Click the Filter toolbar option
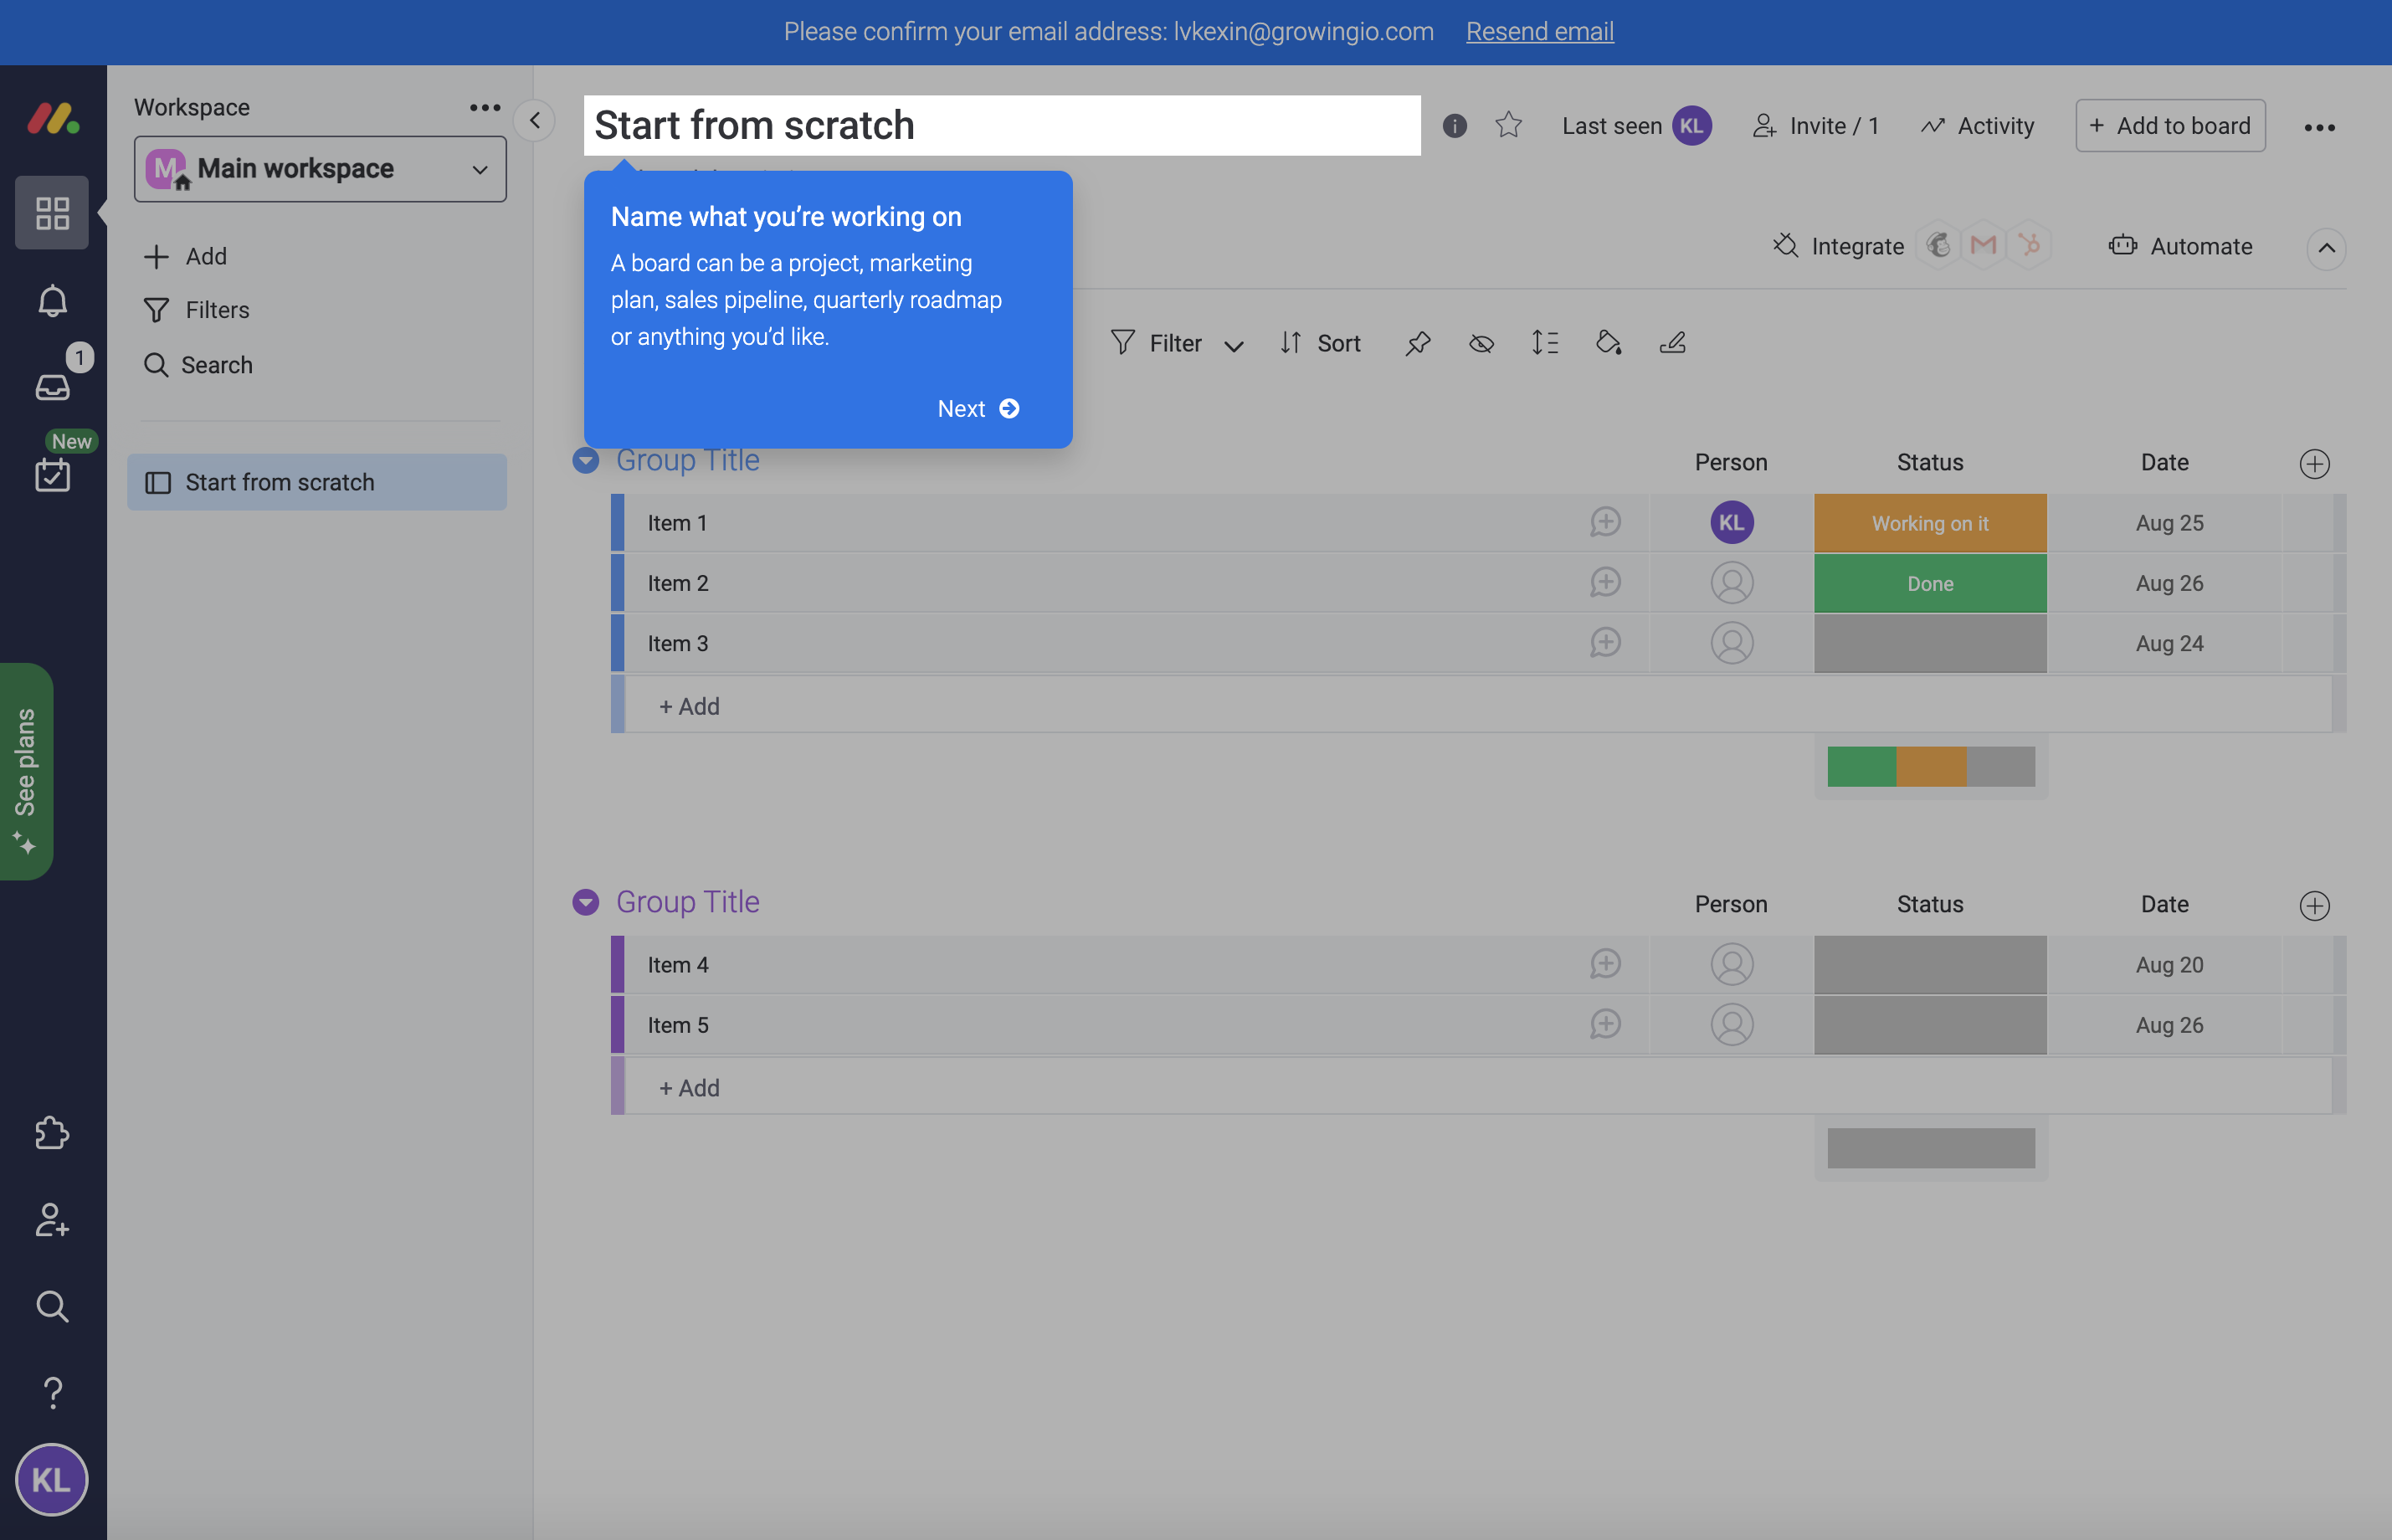The width and height of the screenshot is (2392, 1540). [1156, 344]
